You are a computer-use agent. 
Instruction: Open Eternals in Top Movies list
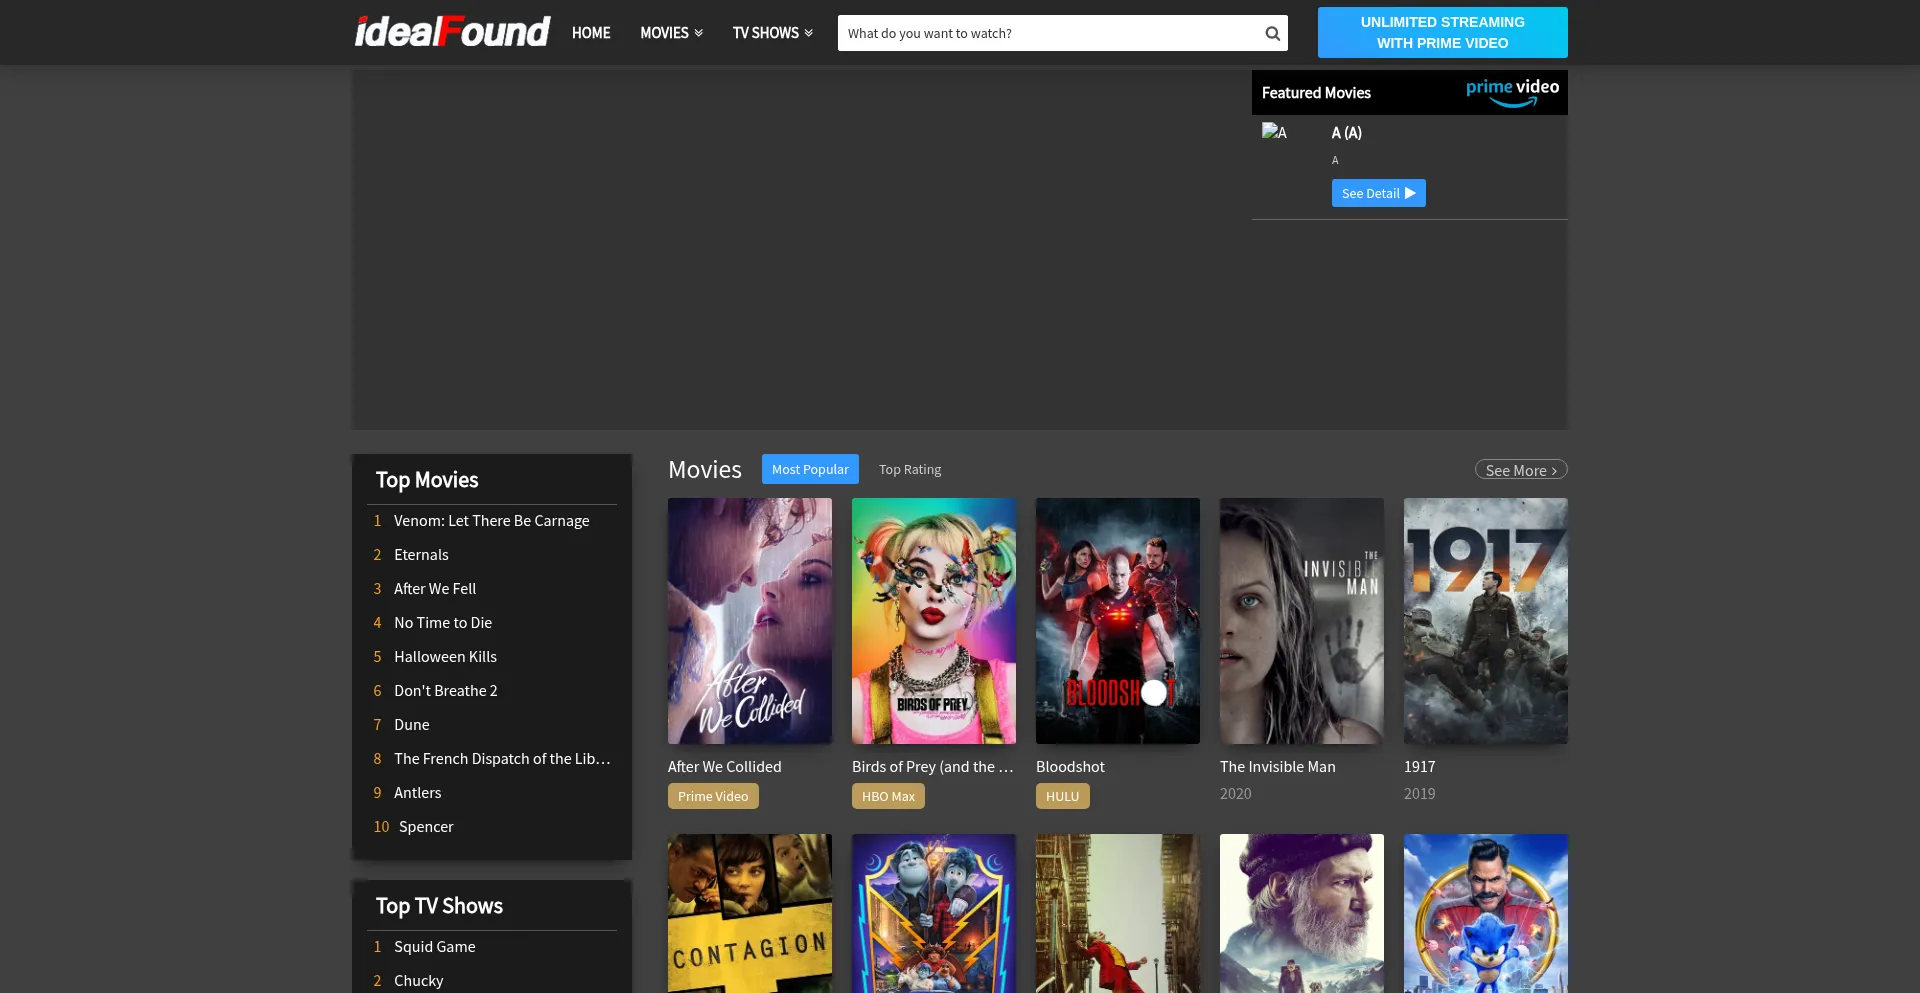pyautogui.click(x=421, y=555)
